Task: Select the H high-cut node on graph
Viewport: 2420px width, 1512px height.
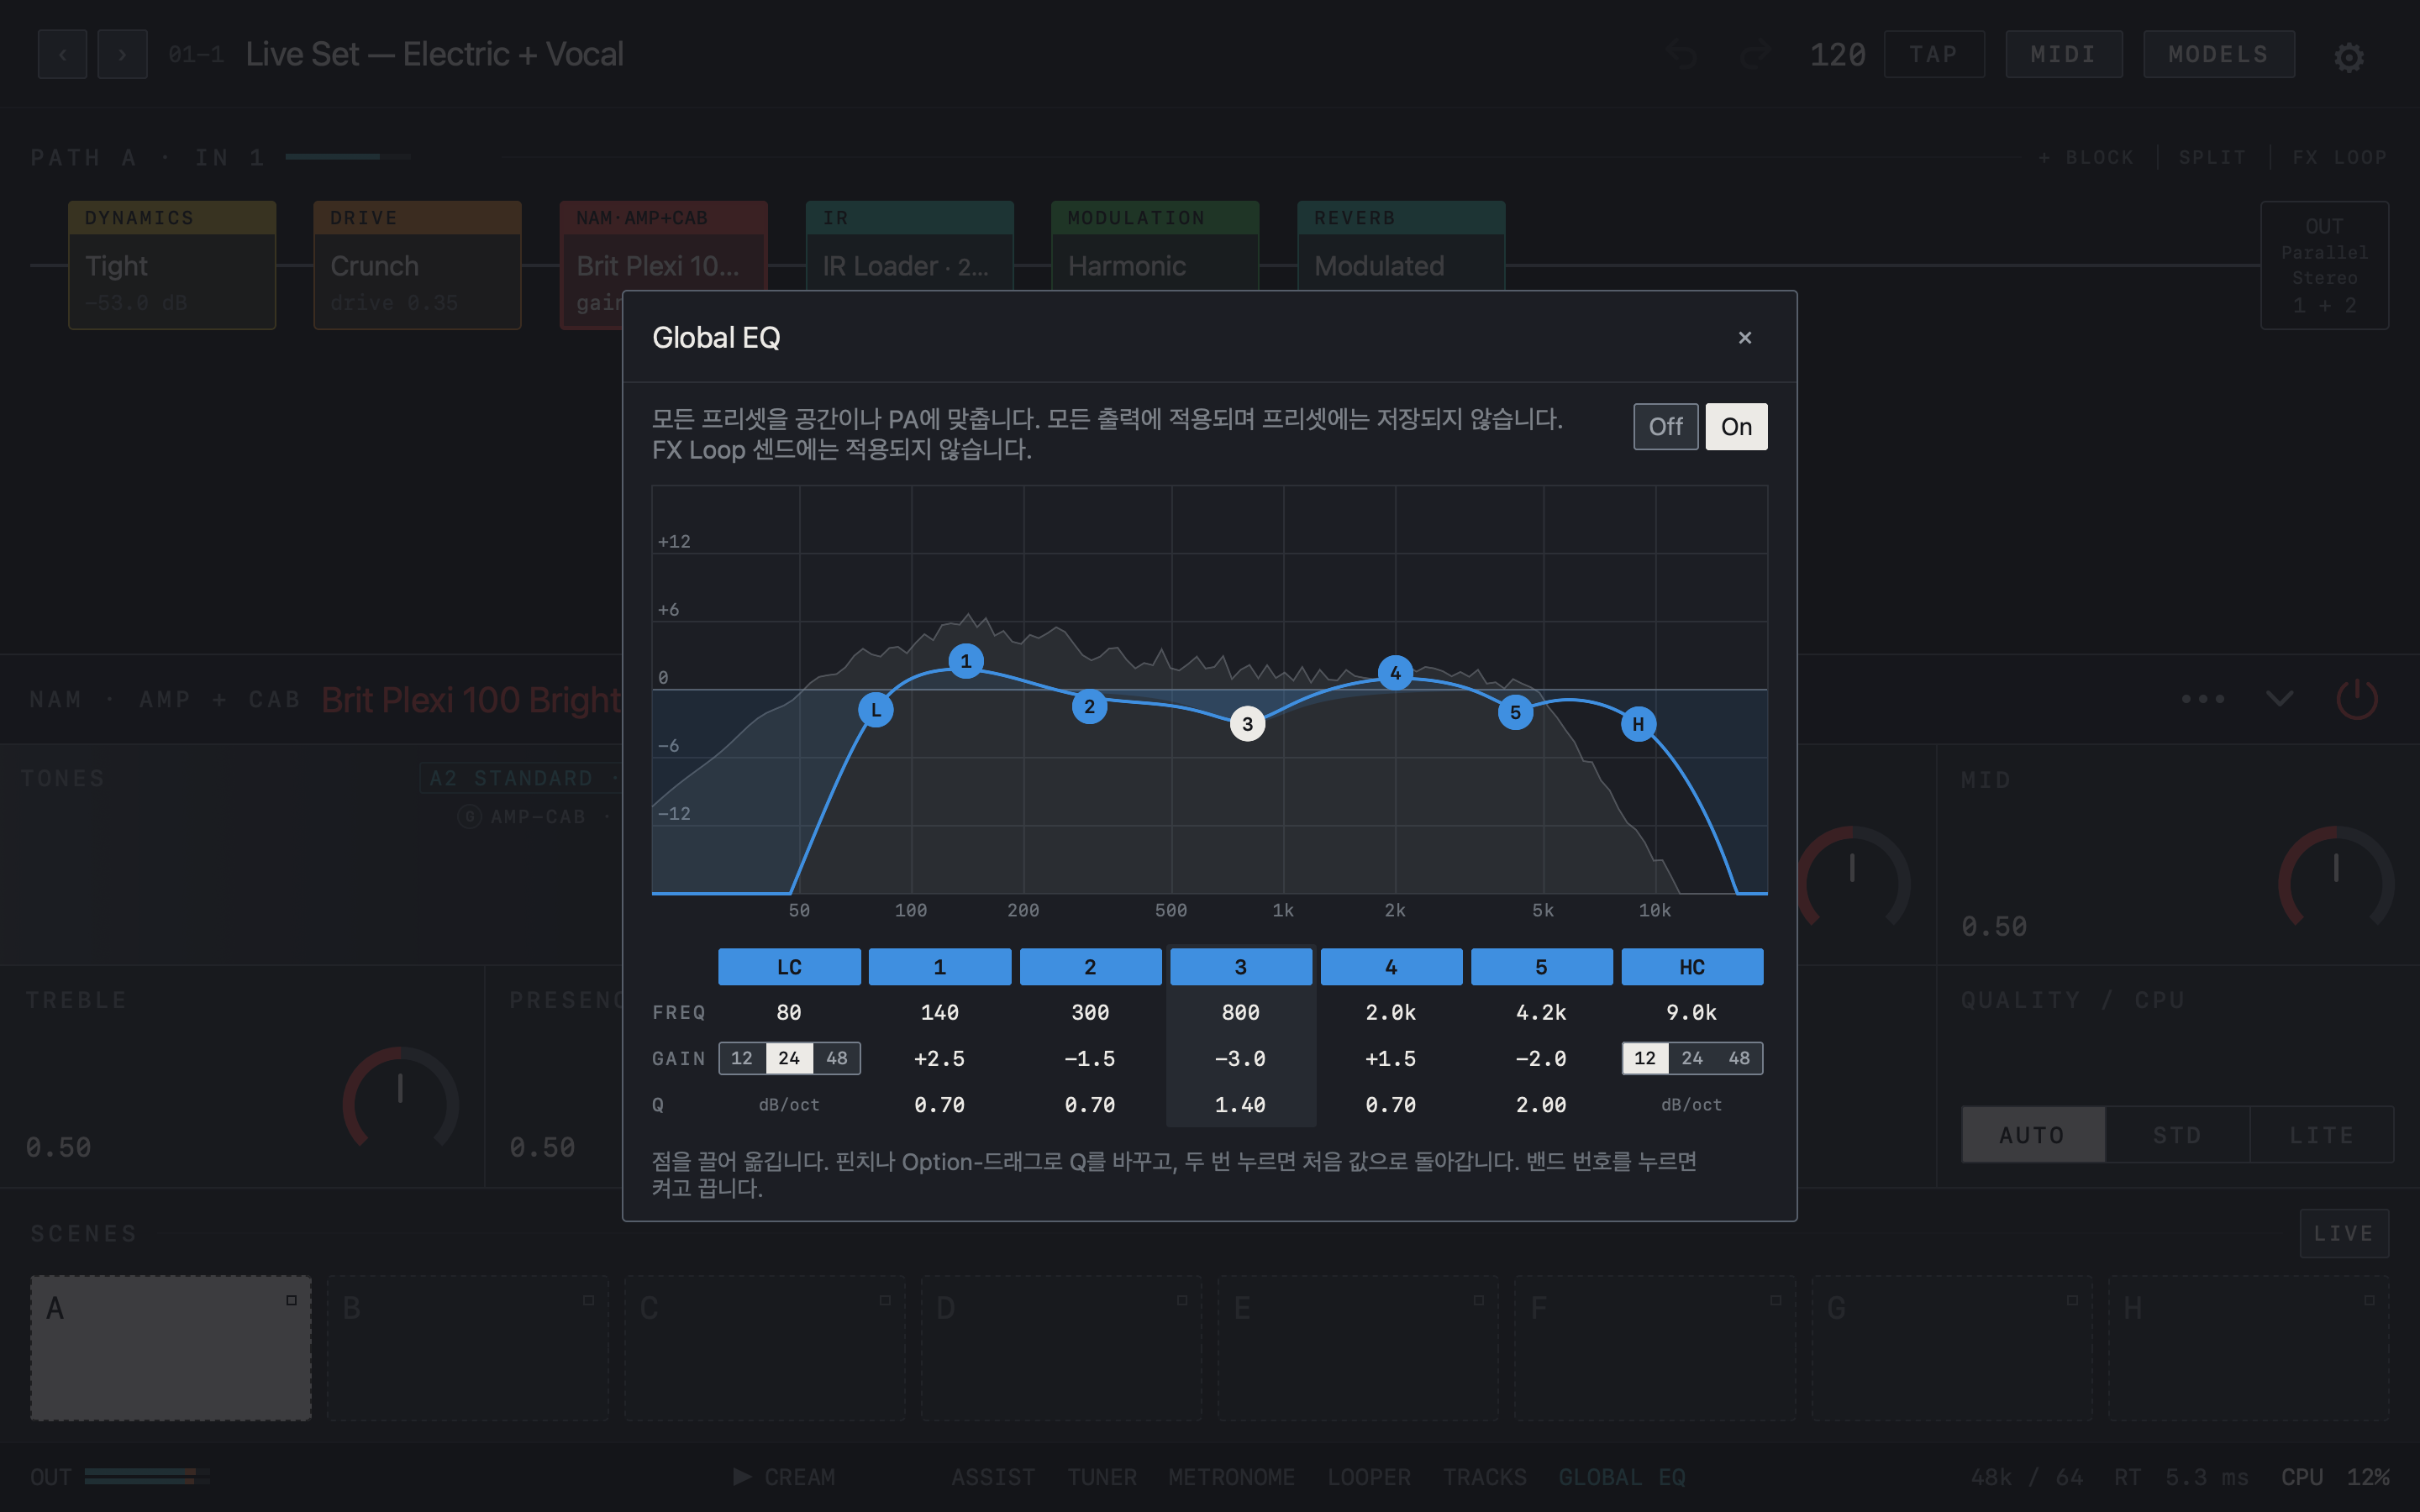Action: (x=1638, y=724)
